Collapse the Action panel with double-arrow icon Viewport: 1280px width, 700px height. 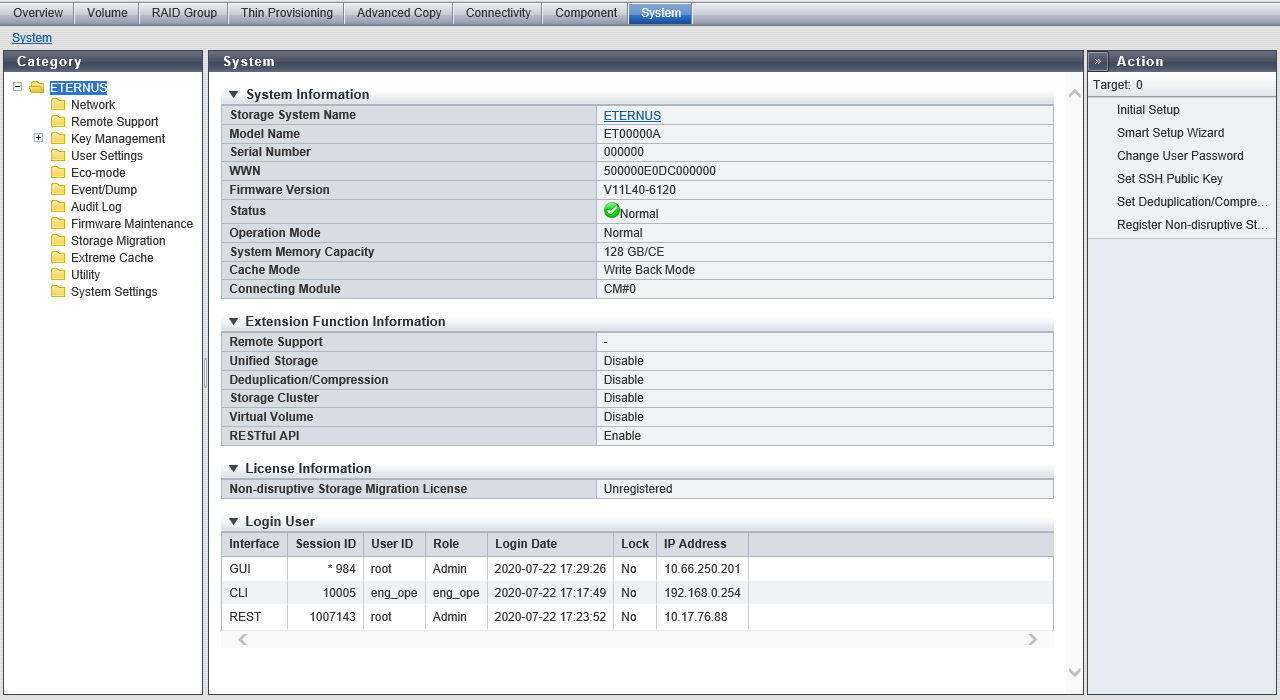(x=1098, y=61)
